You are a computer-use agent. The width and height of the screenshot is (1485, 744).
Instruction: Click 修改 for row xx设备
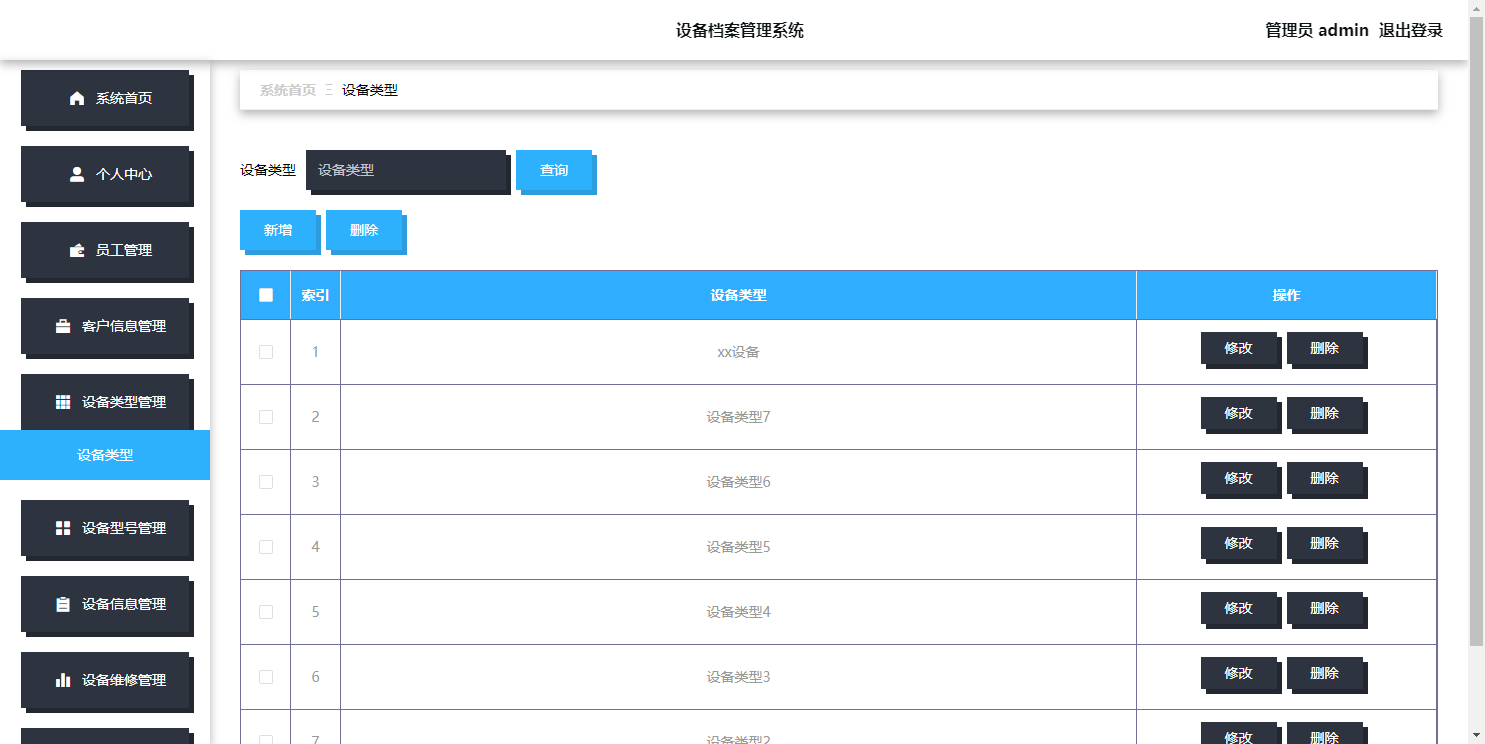coord(1239,349)
